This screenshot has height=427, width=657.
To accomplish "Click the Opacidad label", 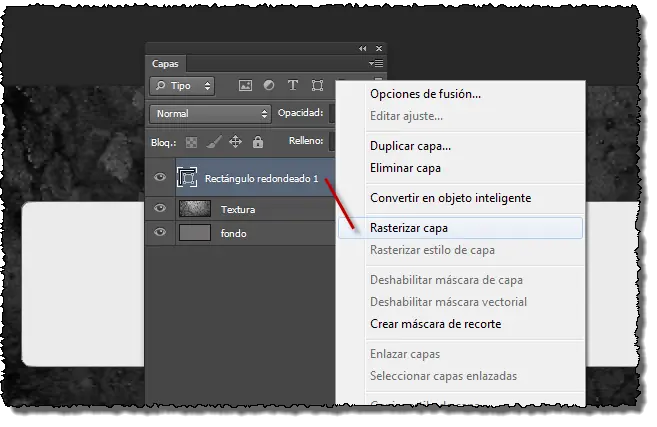I will coord(300,113).
